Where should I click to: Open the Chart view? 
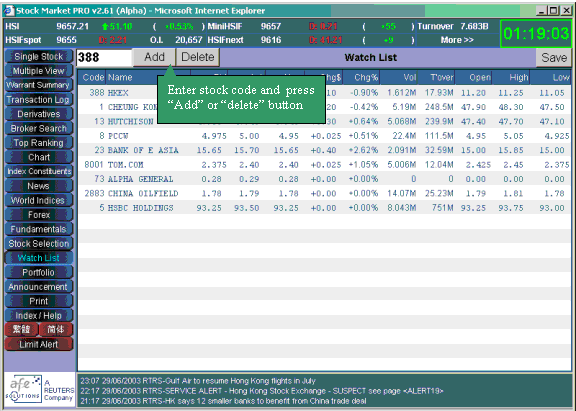(x=39, y=157)
